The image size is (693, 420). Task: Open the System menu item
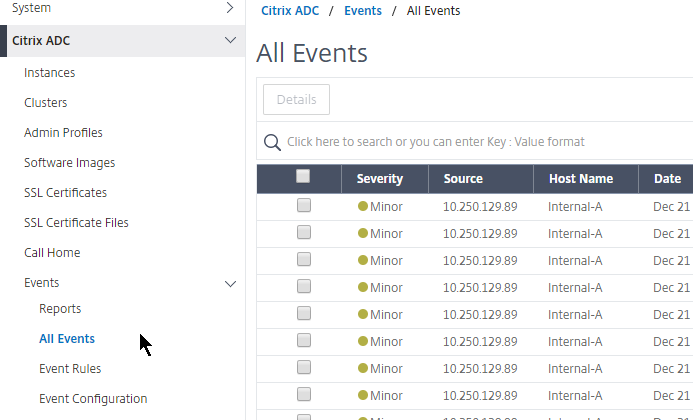point(31,8)
